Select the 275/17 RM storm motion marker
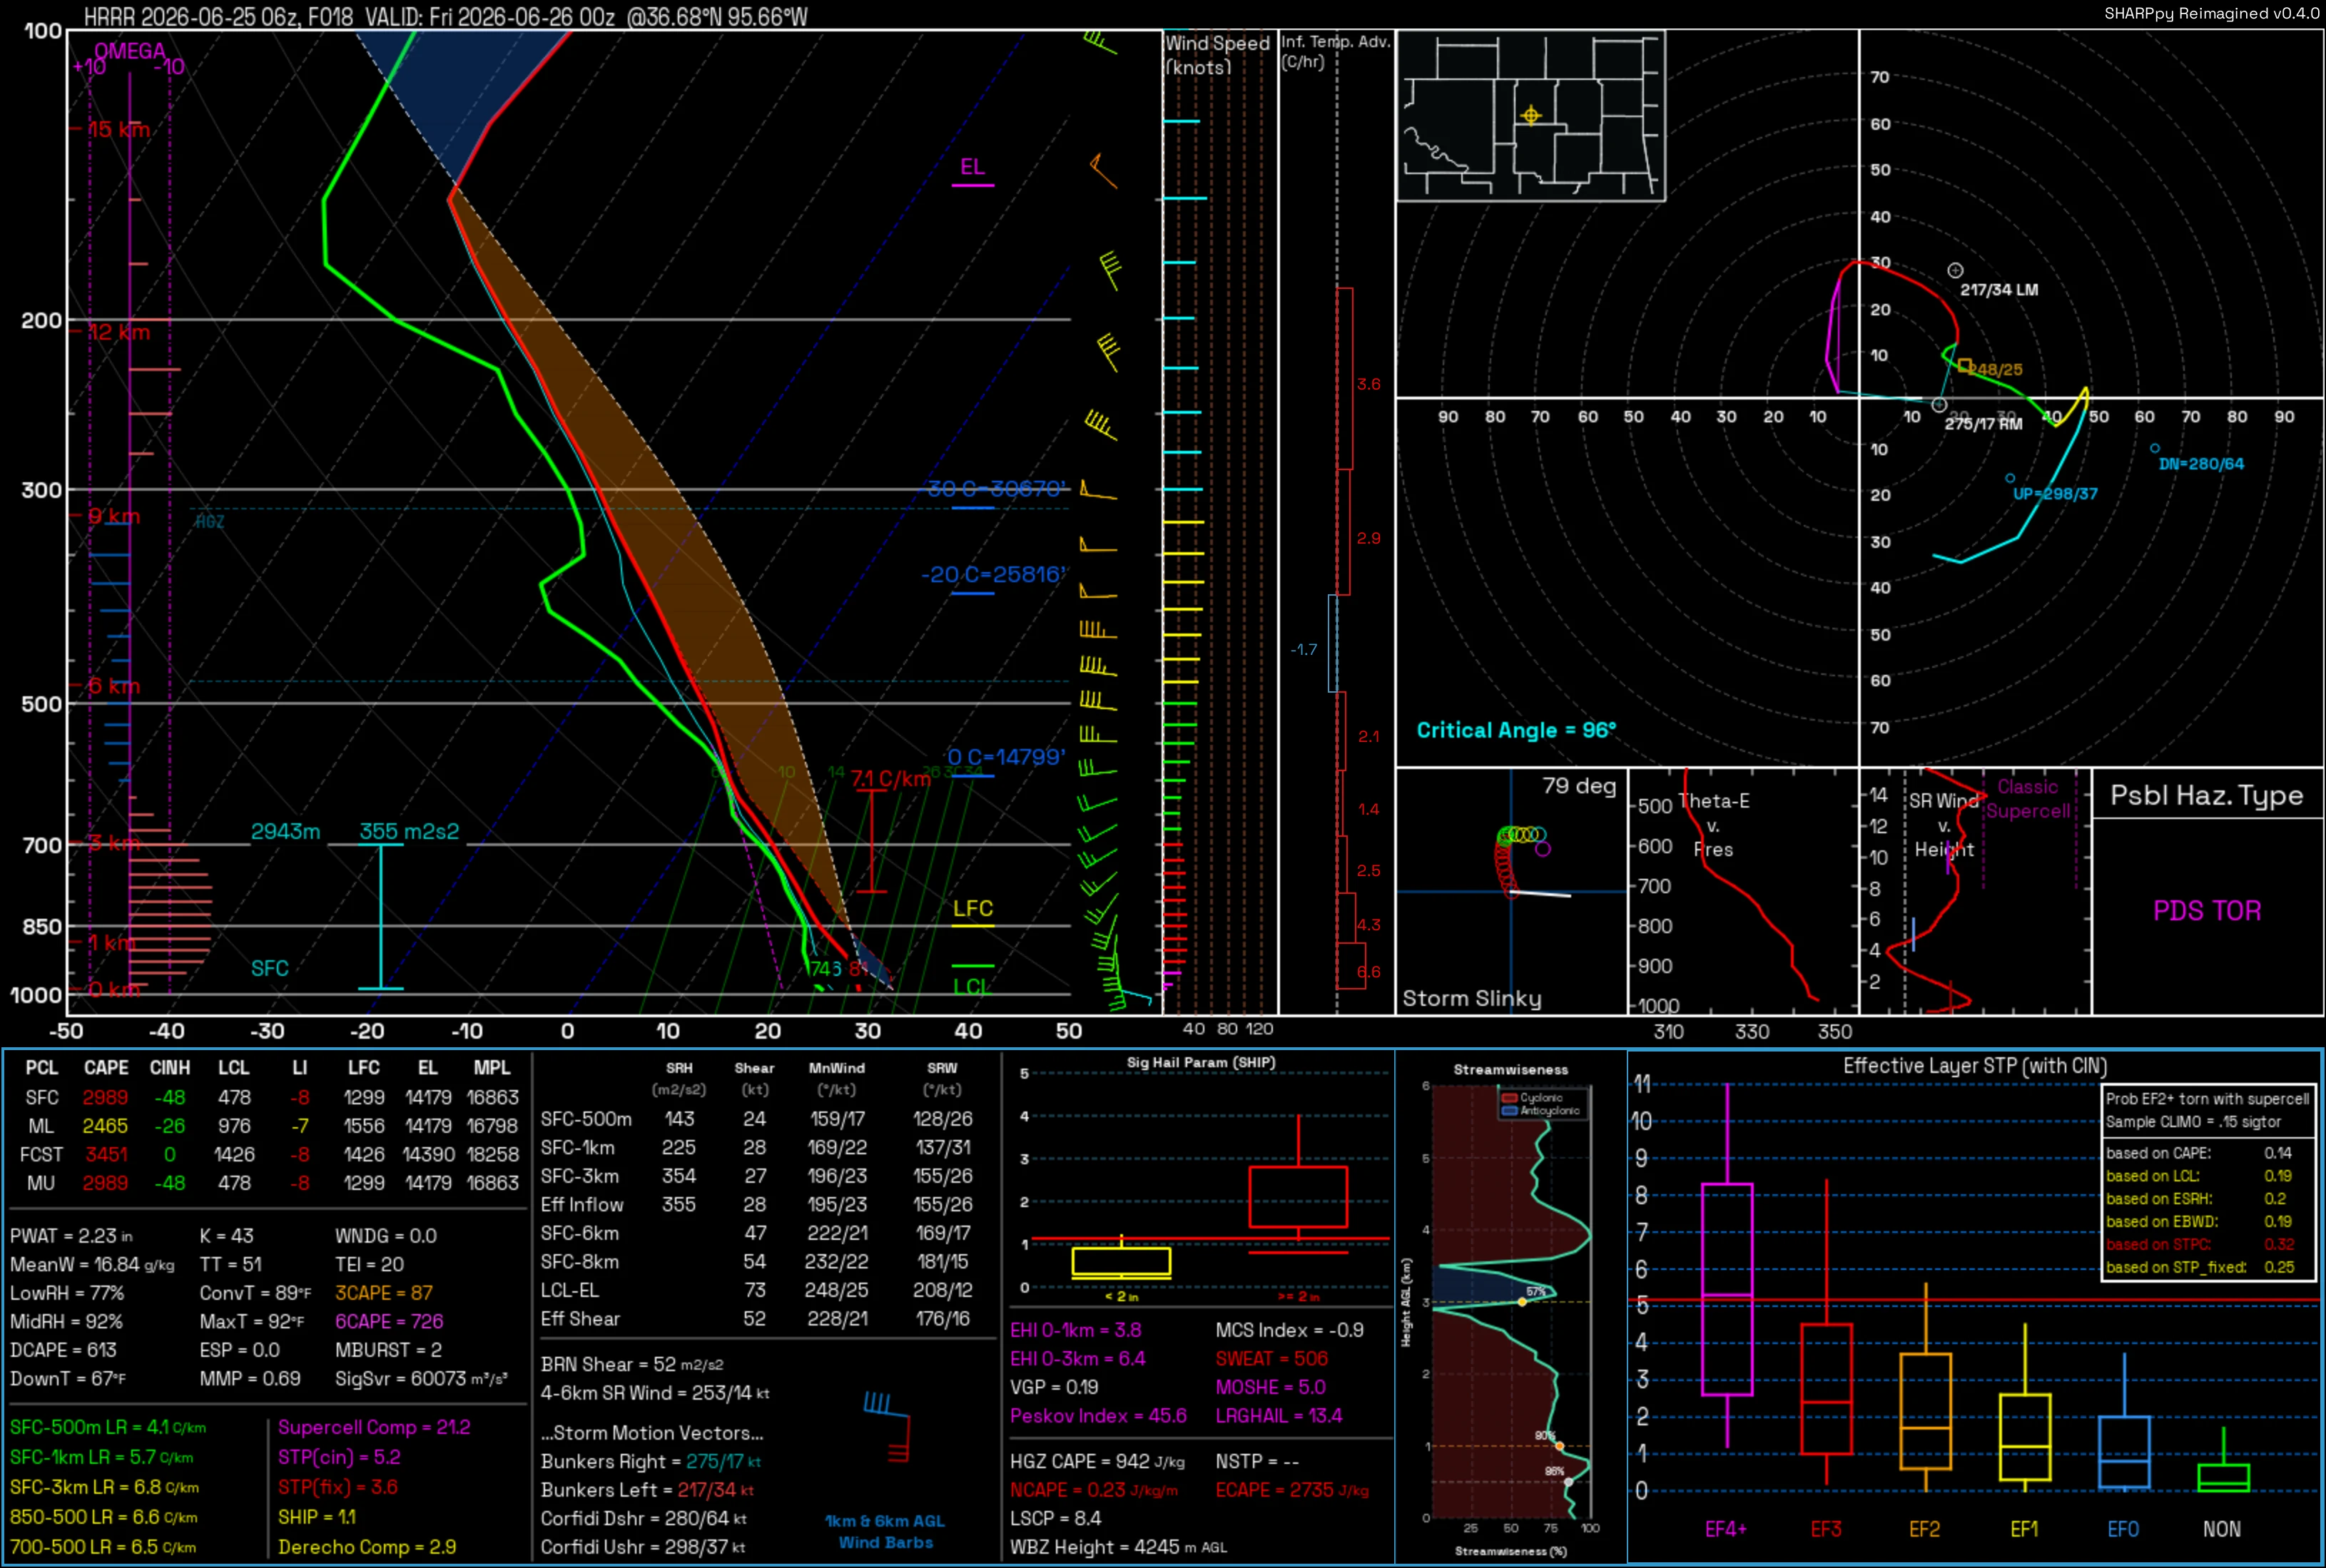Screen dimensions: 2326x1568 pos(1939,405)
